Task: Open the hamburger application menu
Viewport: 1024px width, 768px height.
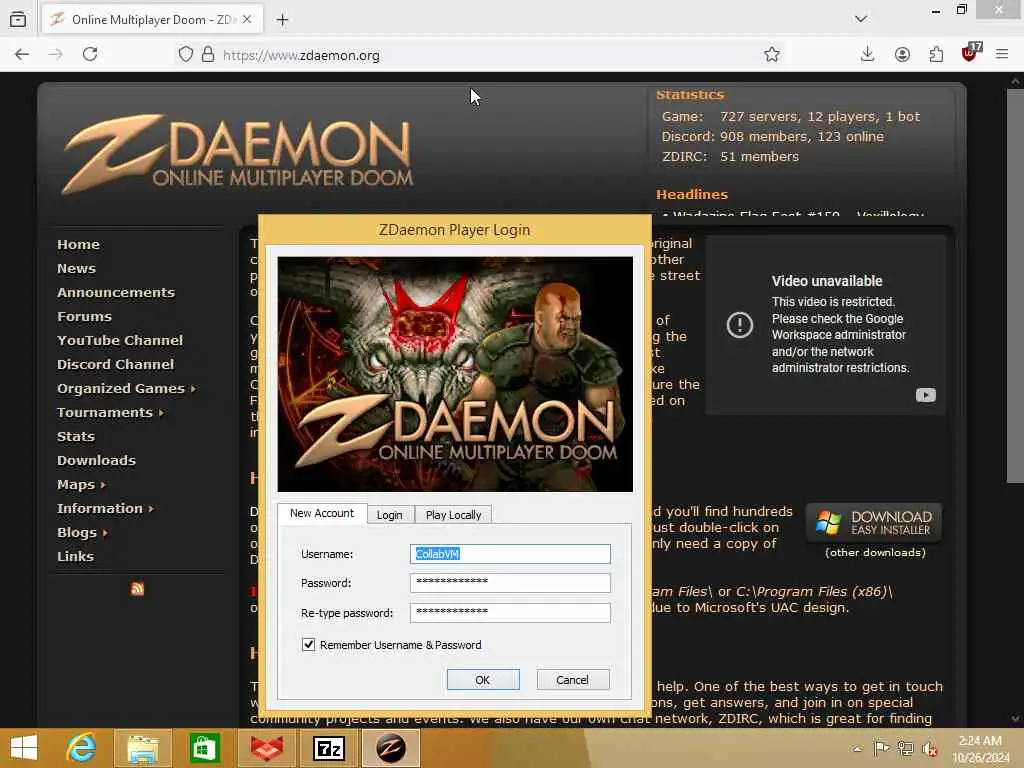Action: click(1002, 54)
